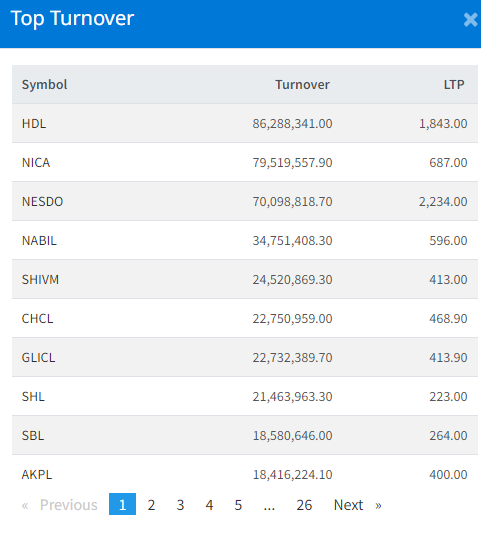Go to pagination page 5
The height and width of the screenshot is (533, 481).
coord(238,505)
